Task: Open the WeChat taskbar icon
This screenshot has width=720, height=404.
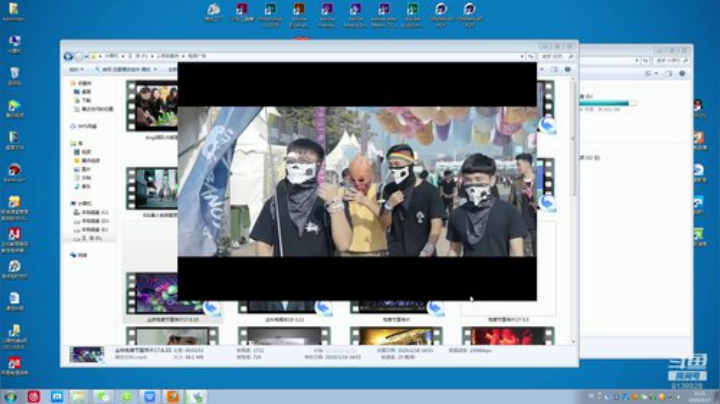Action: [x=102, y=397]
